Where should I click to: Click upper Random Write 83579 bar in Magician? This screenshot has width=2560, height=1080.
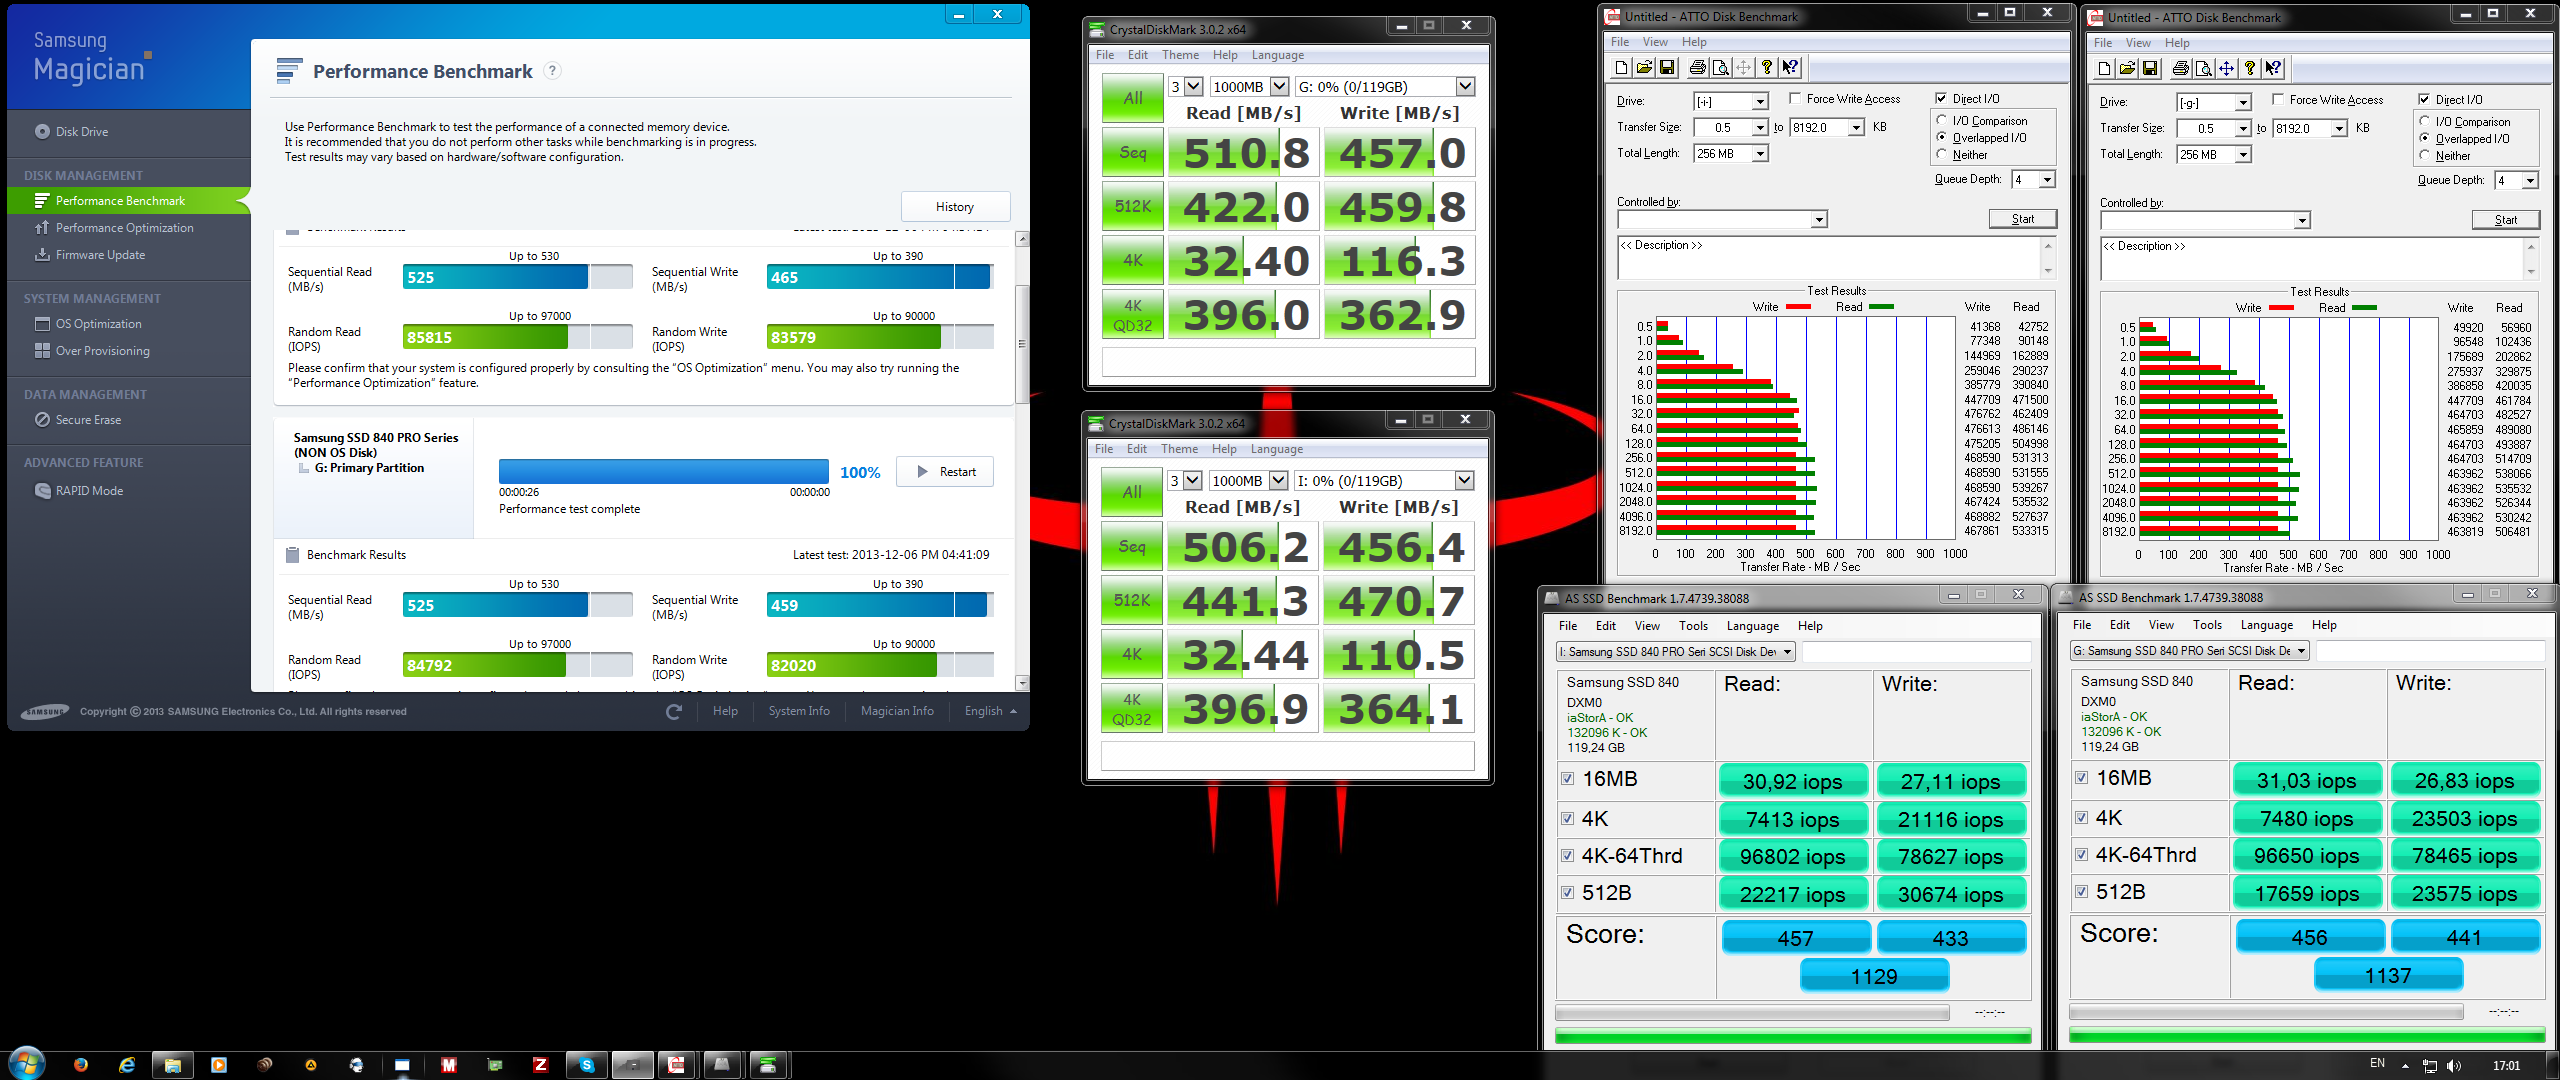880,337
